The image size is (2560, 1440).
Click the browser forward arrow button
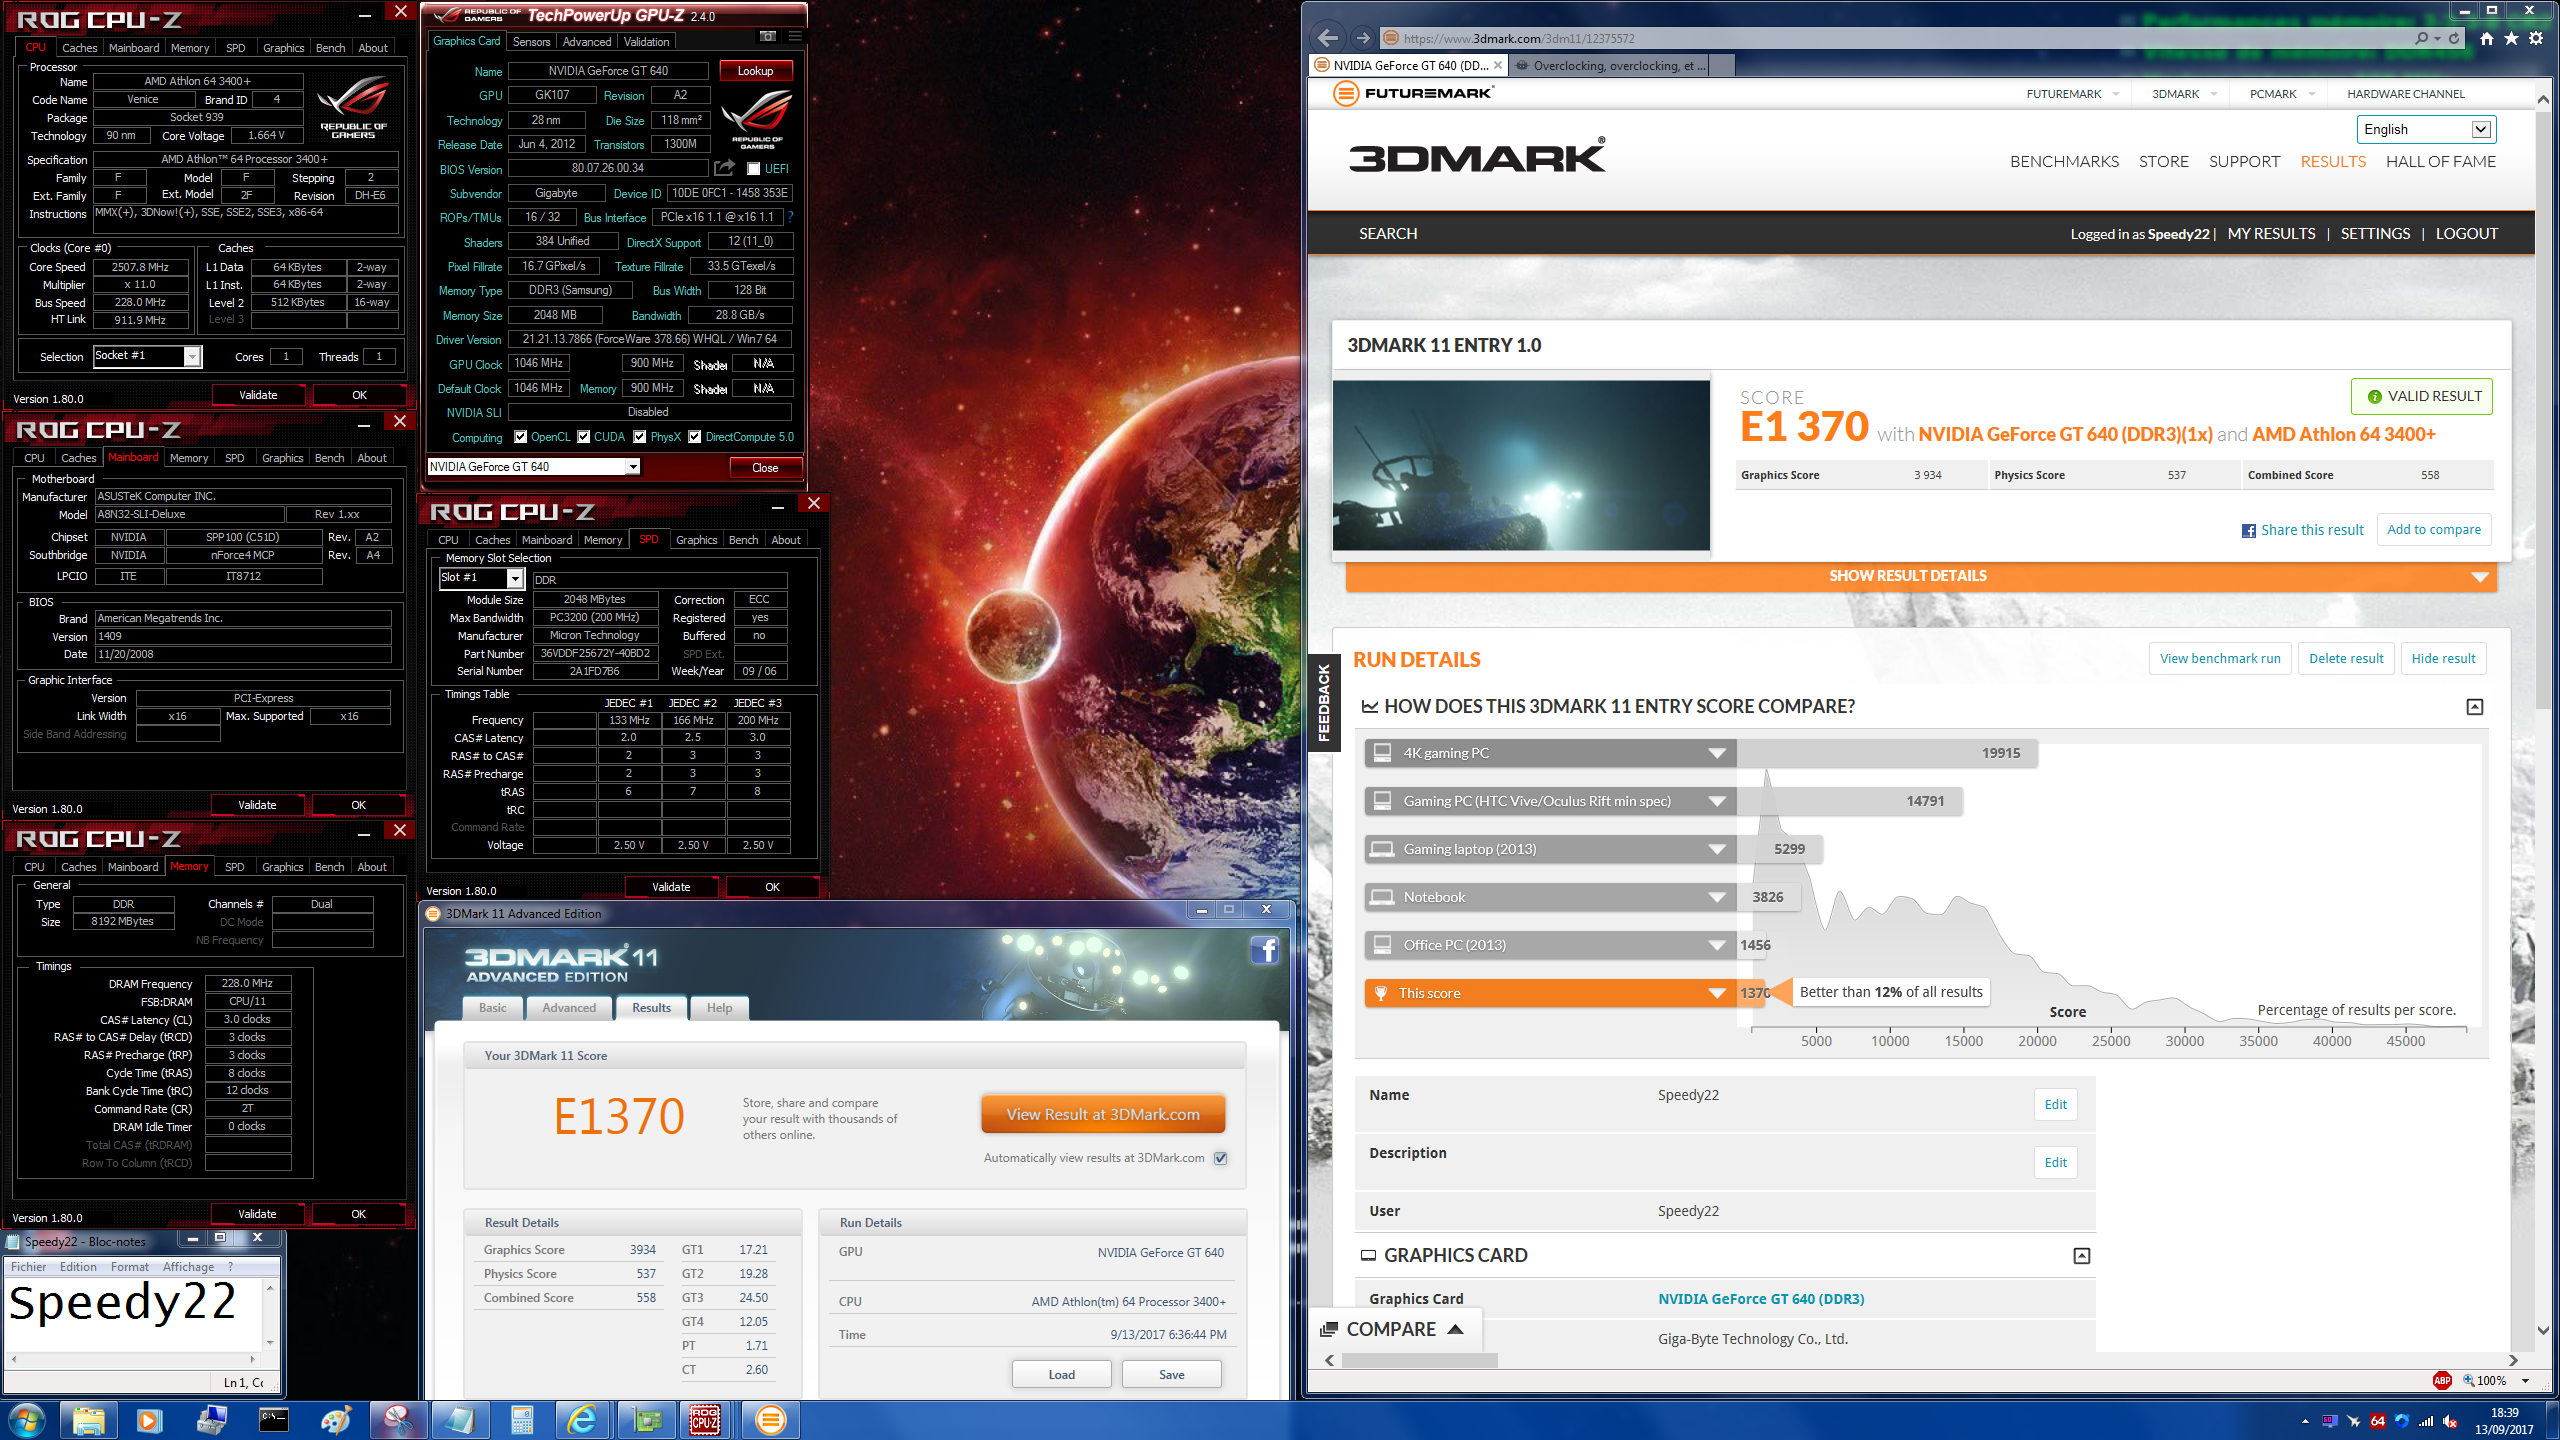(1362, 38)
